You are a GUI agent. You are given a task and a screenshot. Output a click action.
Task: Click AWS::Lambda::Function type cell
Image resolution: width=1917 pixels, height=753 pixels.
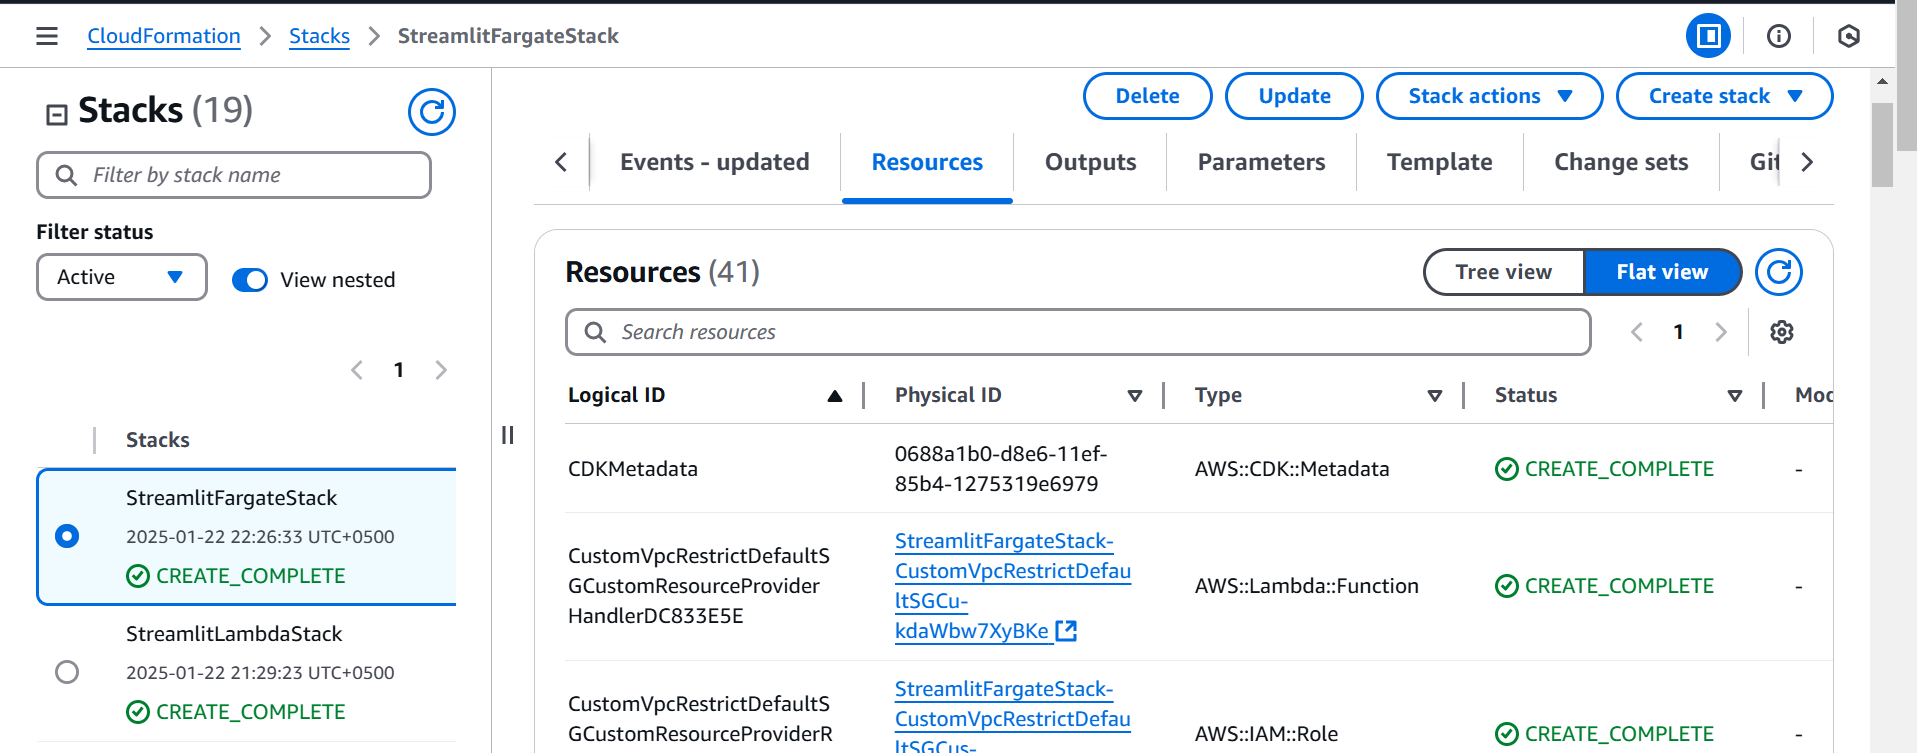(x=1307, y=586)
